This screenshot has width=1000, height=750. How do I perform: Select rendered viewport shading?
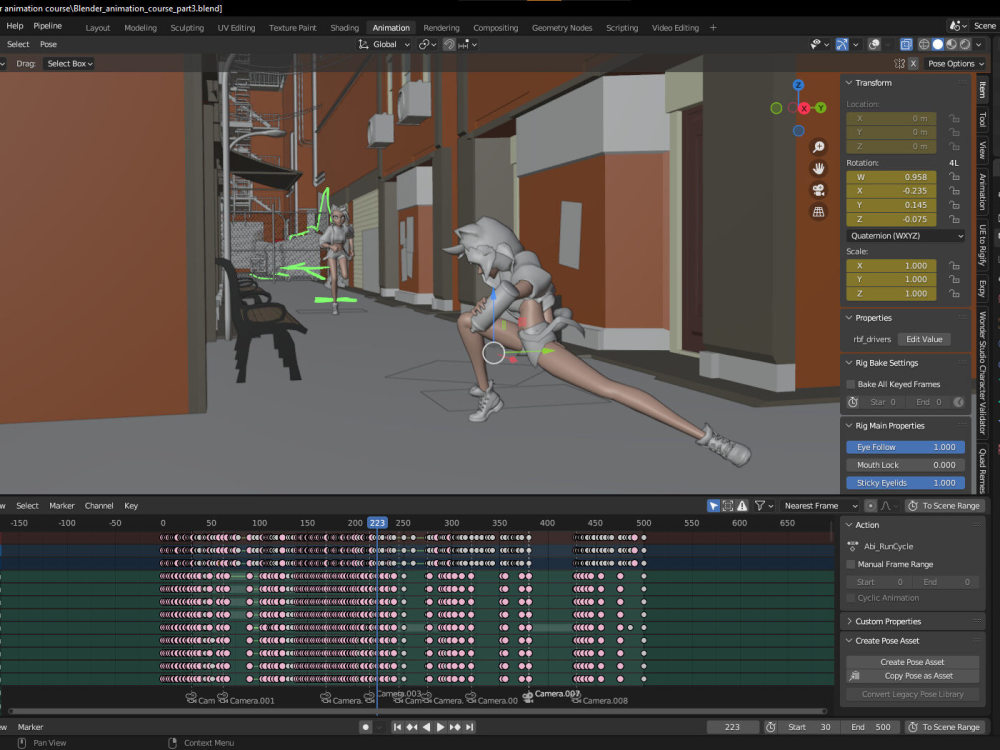[x=966, y=44]
